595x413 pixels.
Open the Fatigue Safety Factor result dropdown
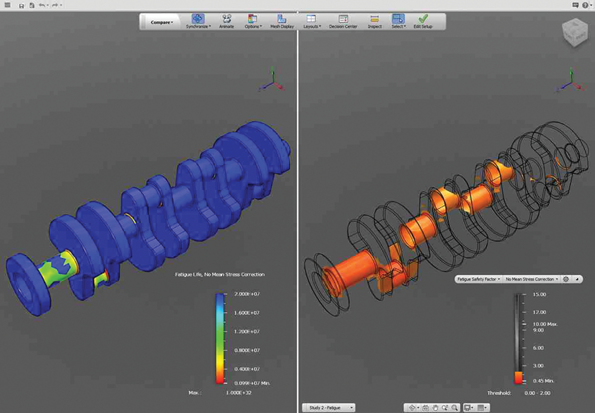click(479, 279)
